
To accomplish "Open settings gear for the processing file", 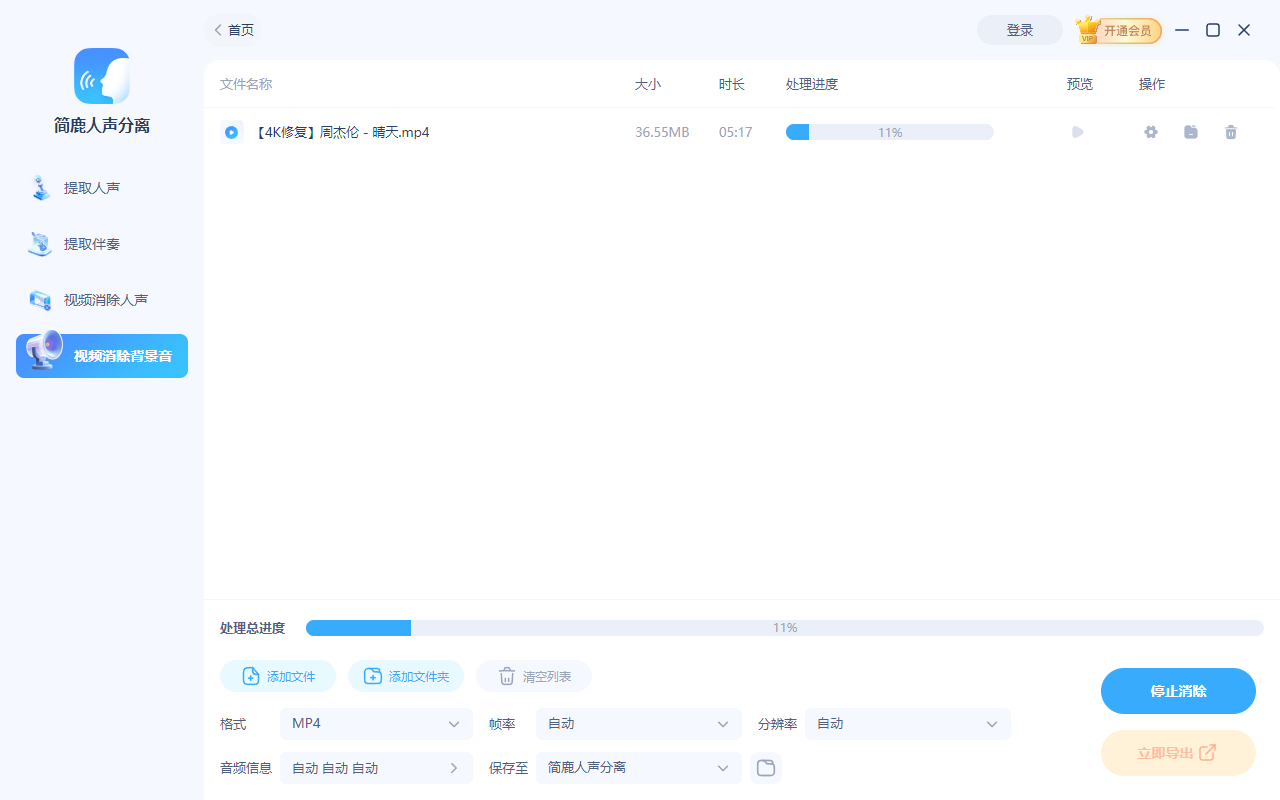I will pyautogui.click(x=1150, y=131).
